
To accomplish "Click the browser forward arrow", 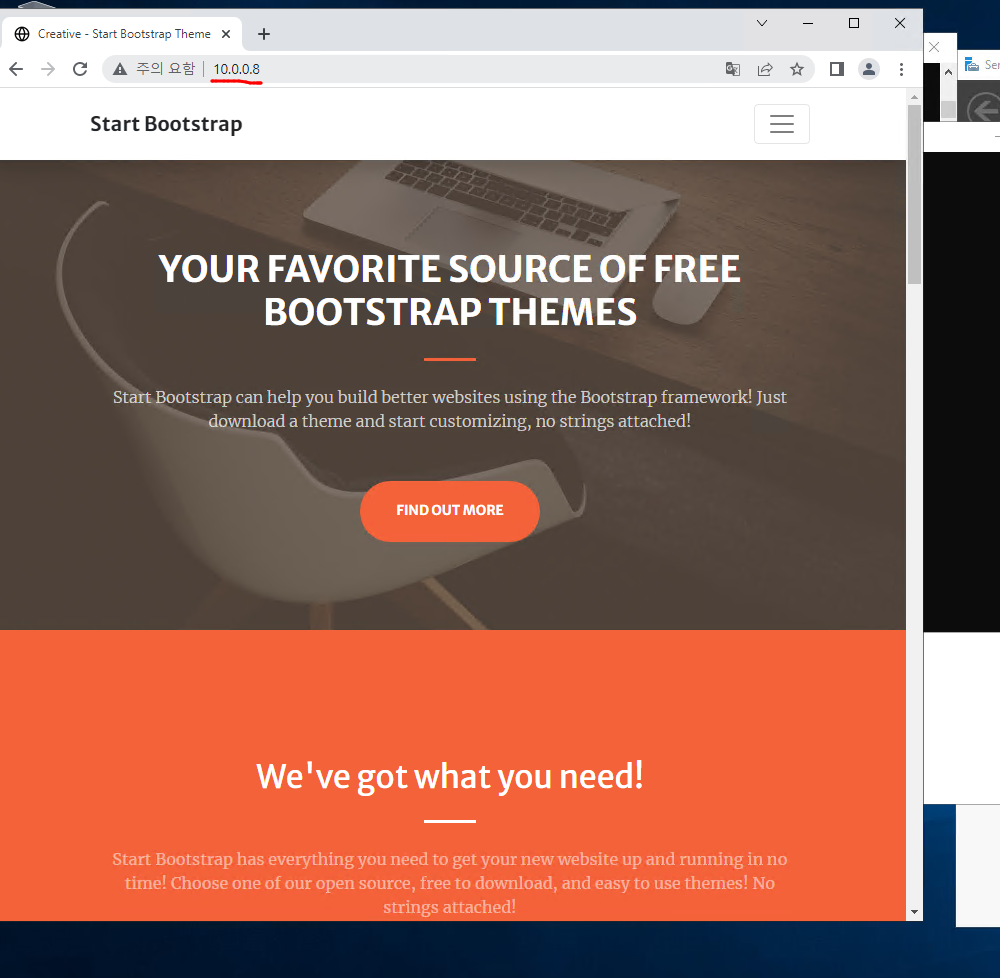I will point(48,69).
